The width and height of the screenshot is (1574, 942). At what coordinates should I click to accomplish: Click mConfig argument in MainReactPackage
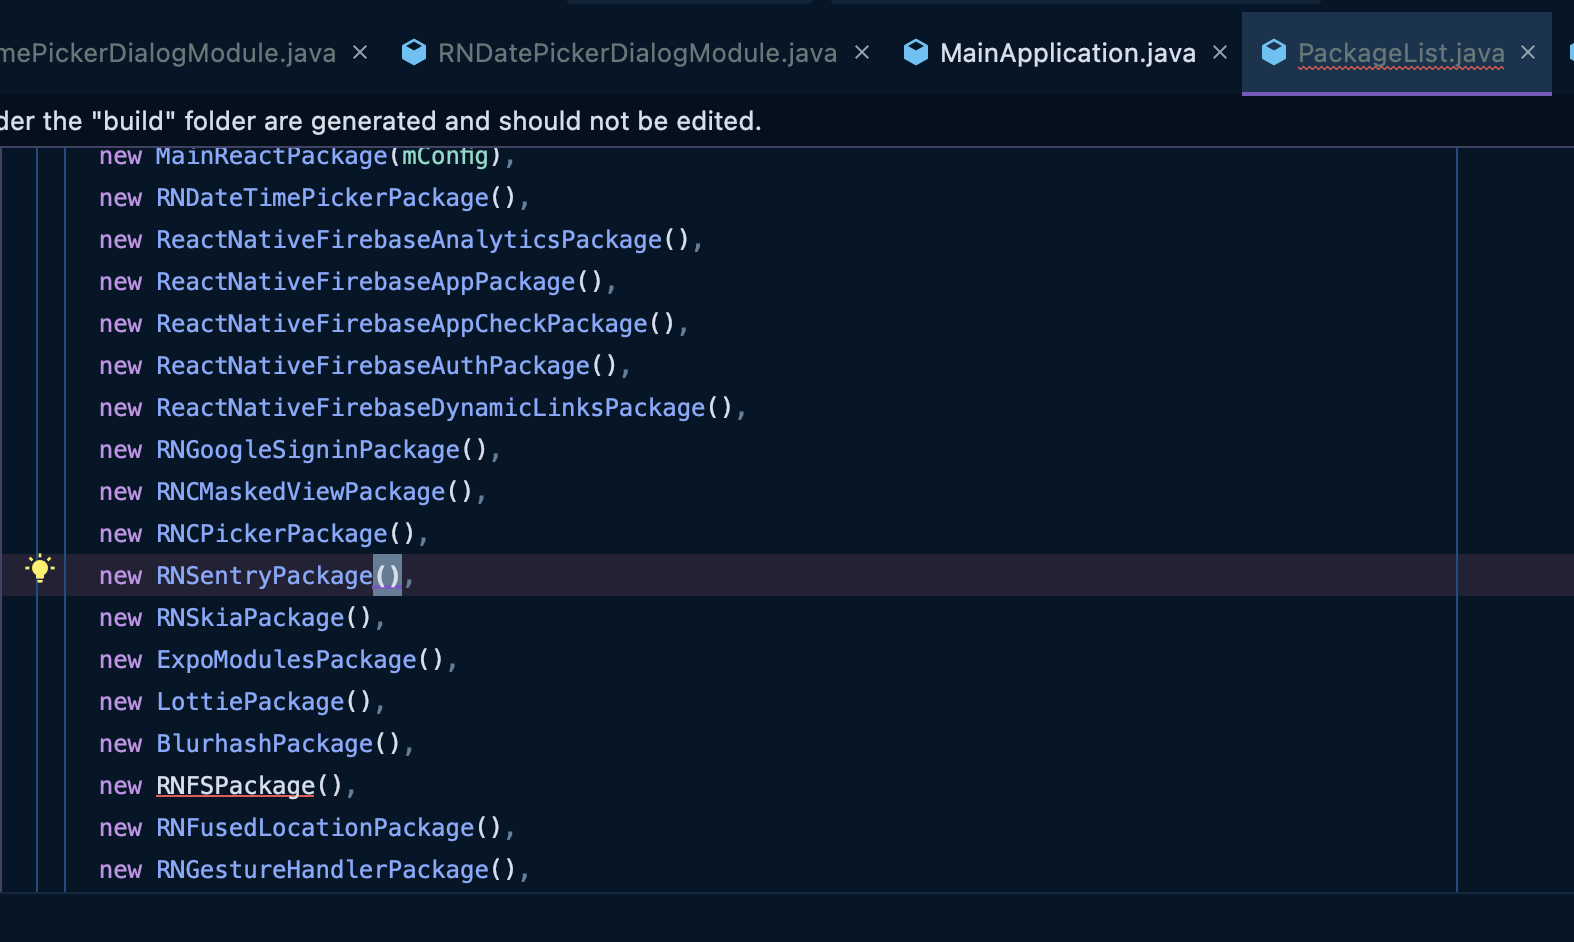click(x=446, y=157)
